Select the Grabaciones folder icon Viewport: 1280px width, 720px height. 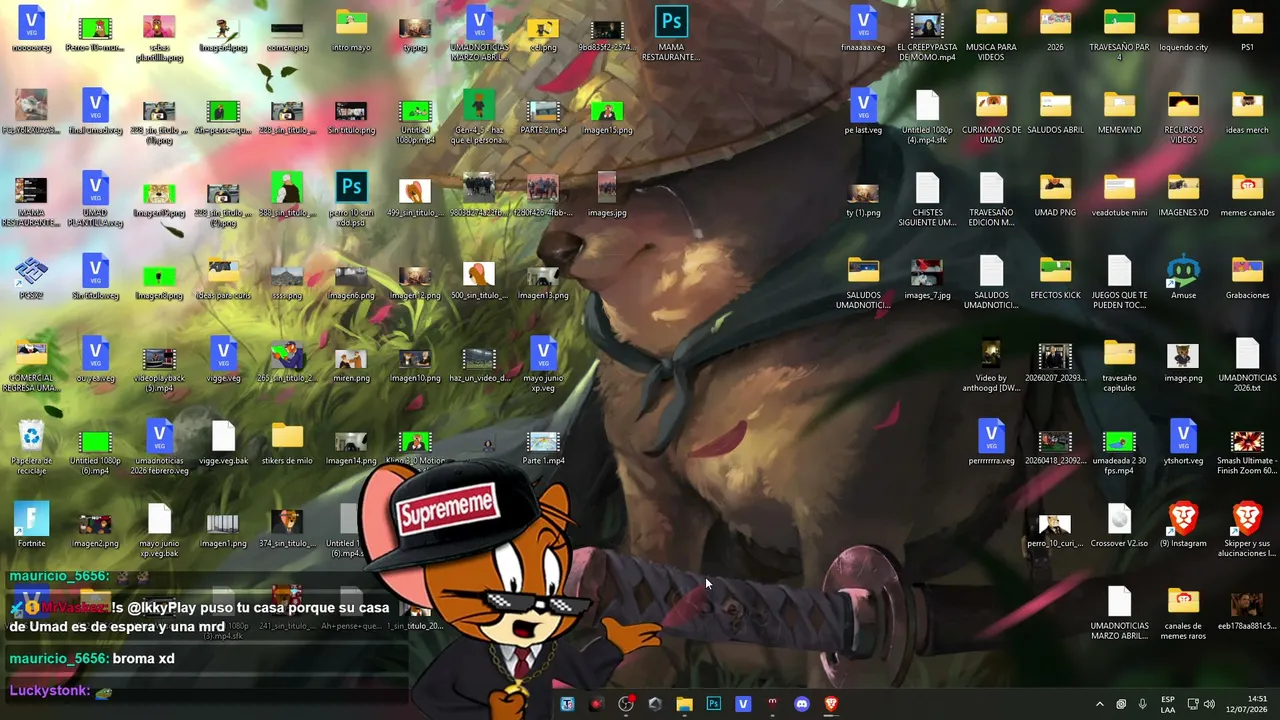pos(1247,277)
